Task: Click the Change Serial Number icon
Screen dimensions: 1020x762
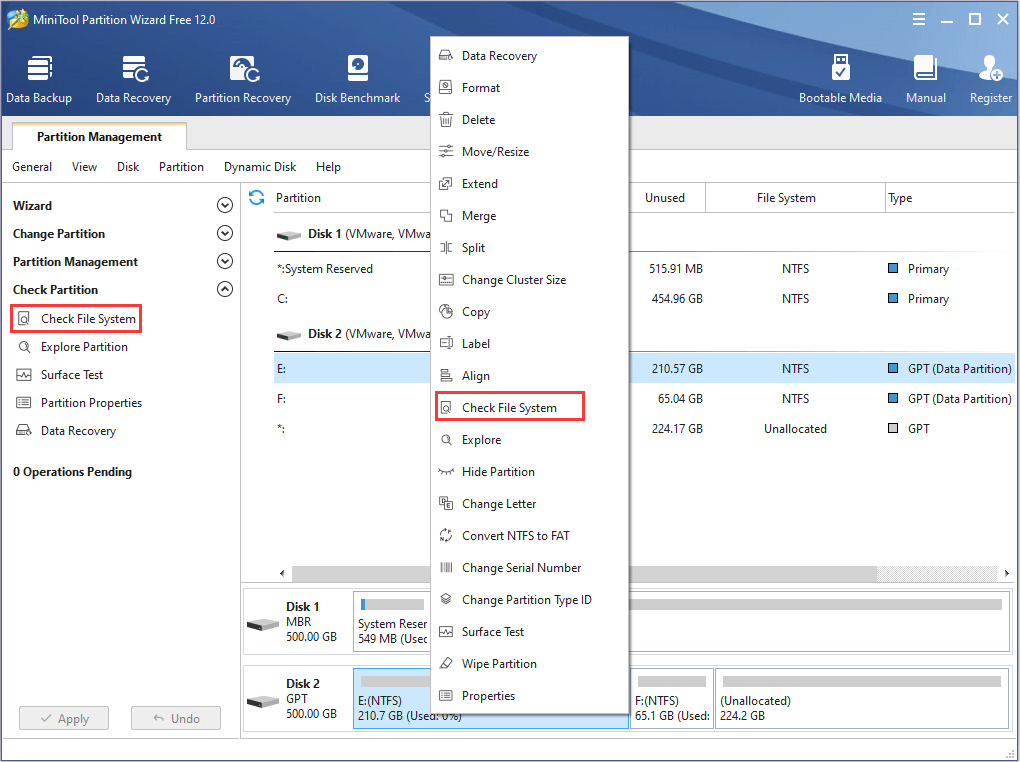Action: (x=446, y=567)
